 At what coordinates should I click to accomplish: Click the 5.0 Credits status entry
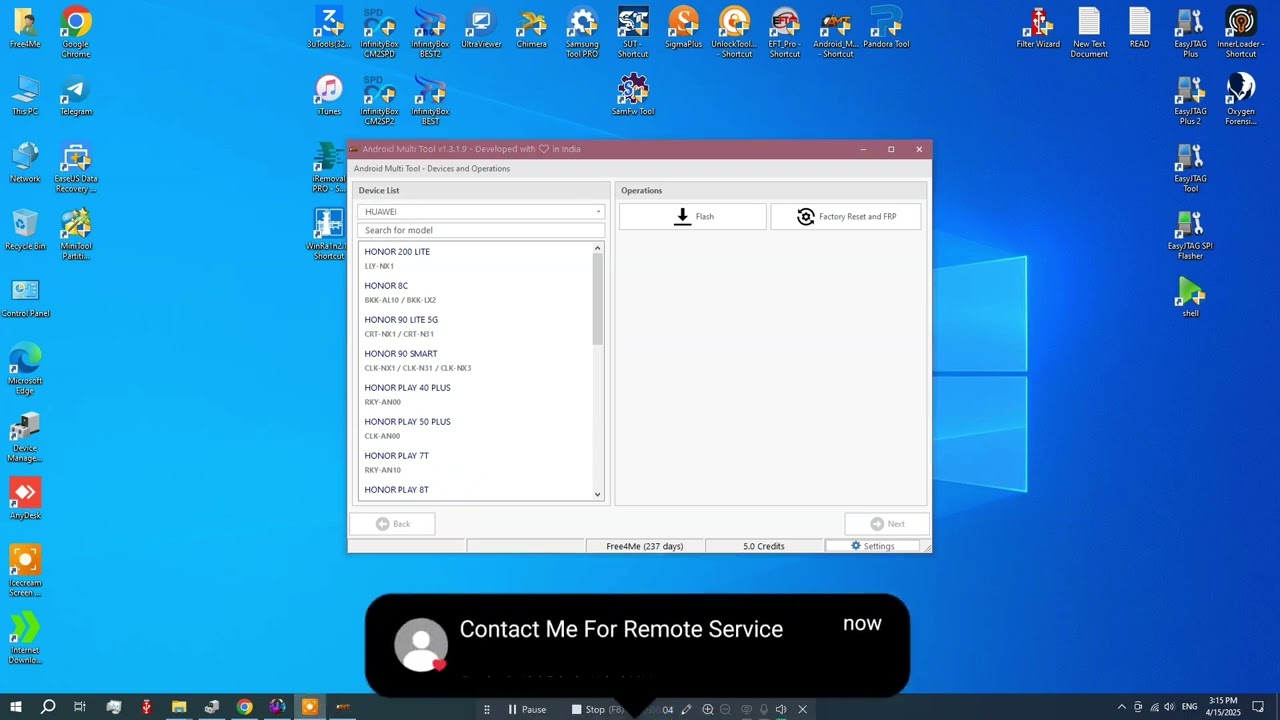(764, 546)
